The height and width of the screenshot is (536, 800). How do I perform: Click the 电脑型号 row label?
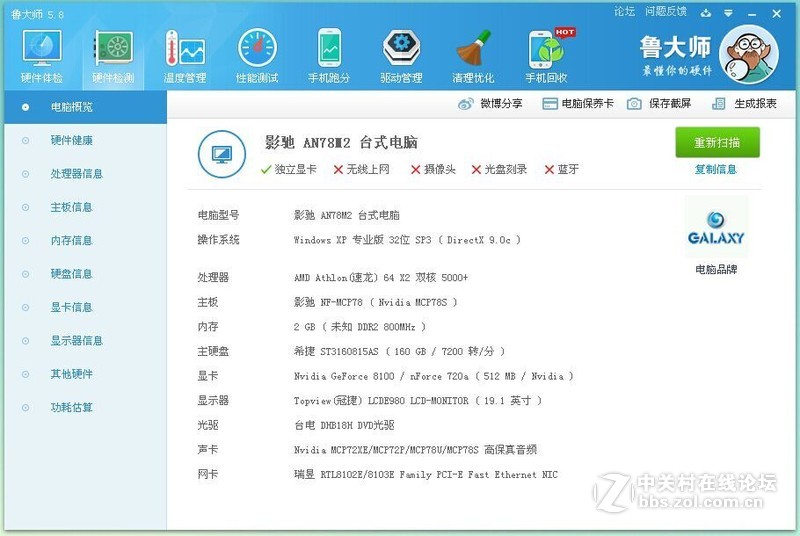(218, 215)
